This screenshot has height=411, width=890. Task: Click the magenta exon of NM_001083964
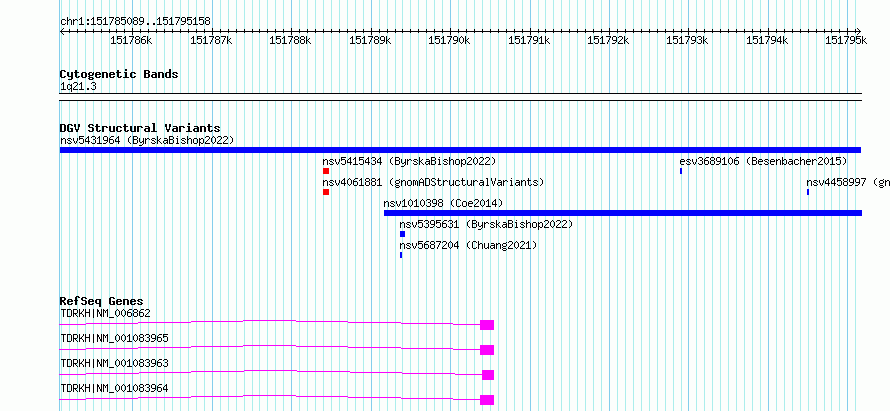[487, 400]
